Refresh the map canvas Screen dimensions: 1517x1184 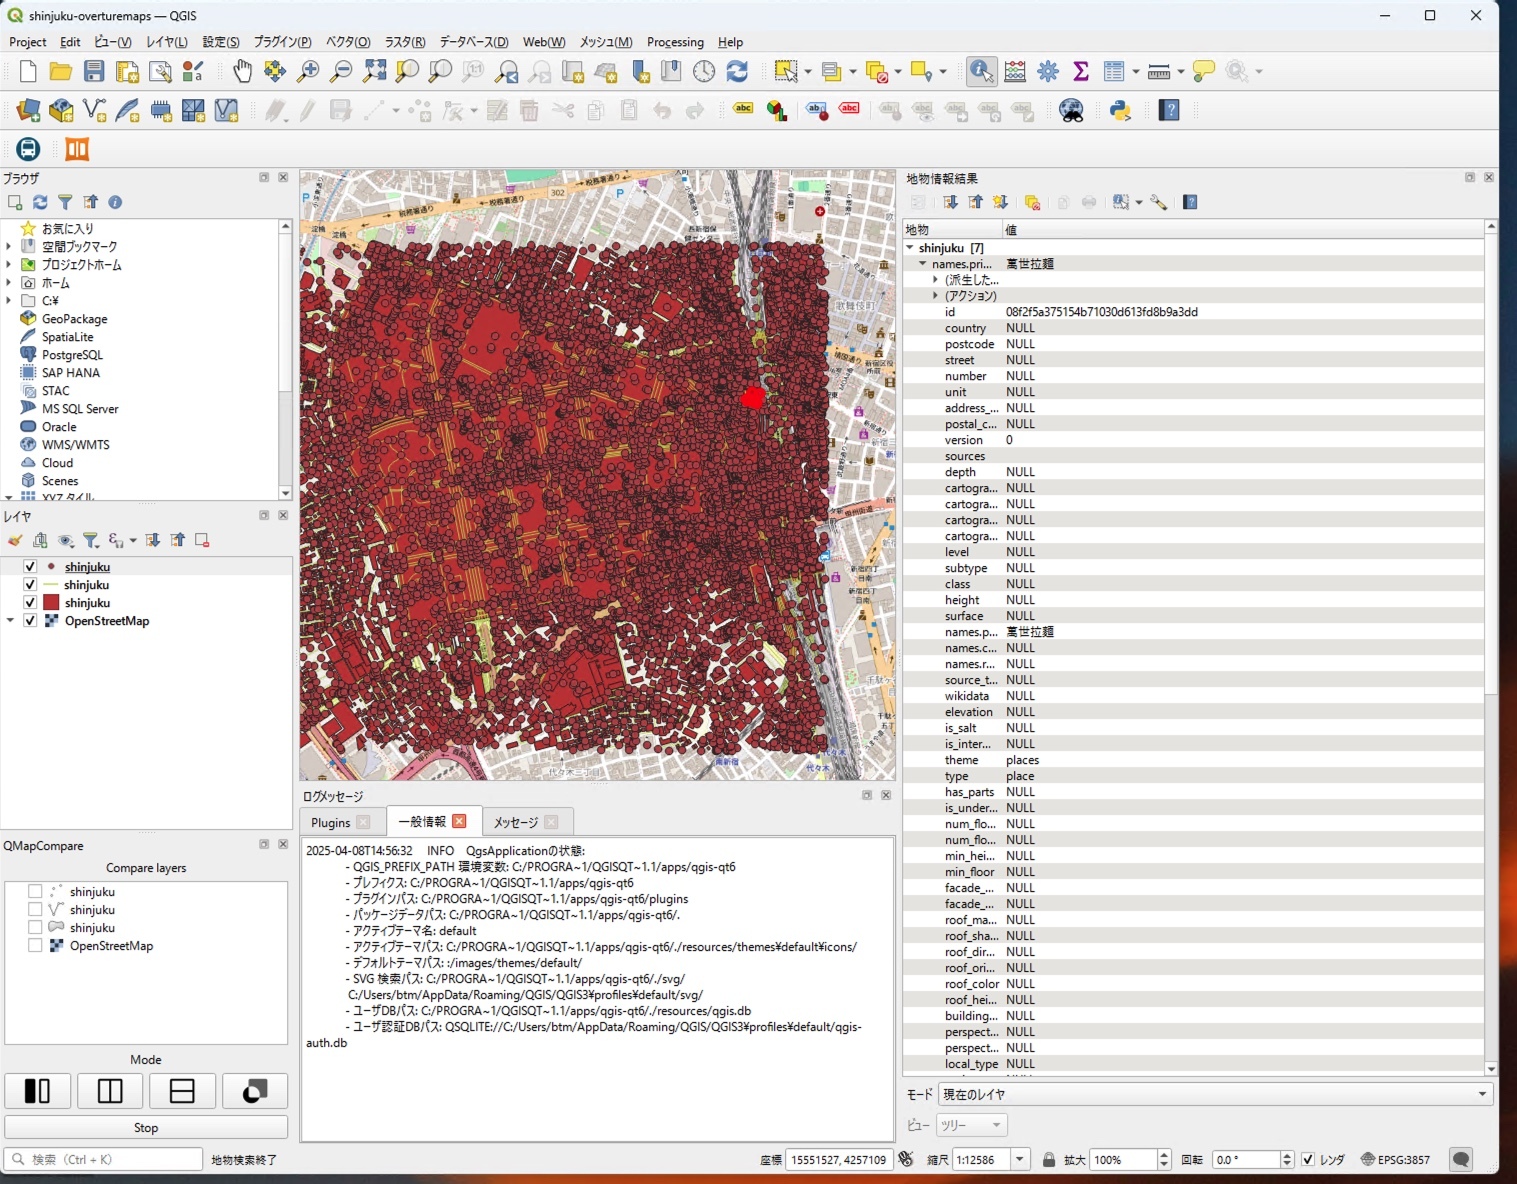coord(737,71)
